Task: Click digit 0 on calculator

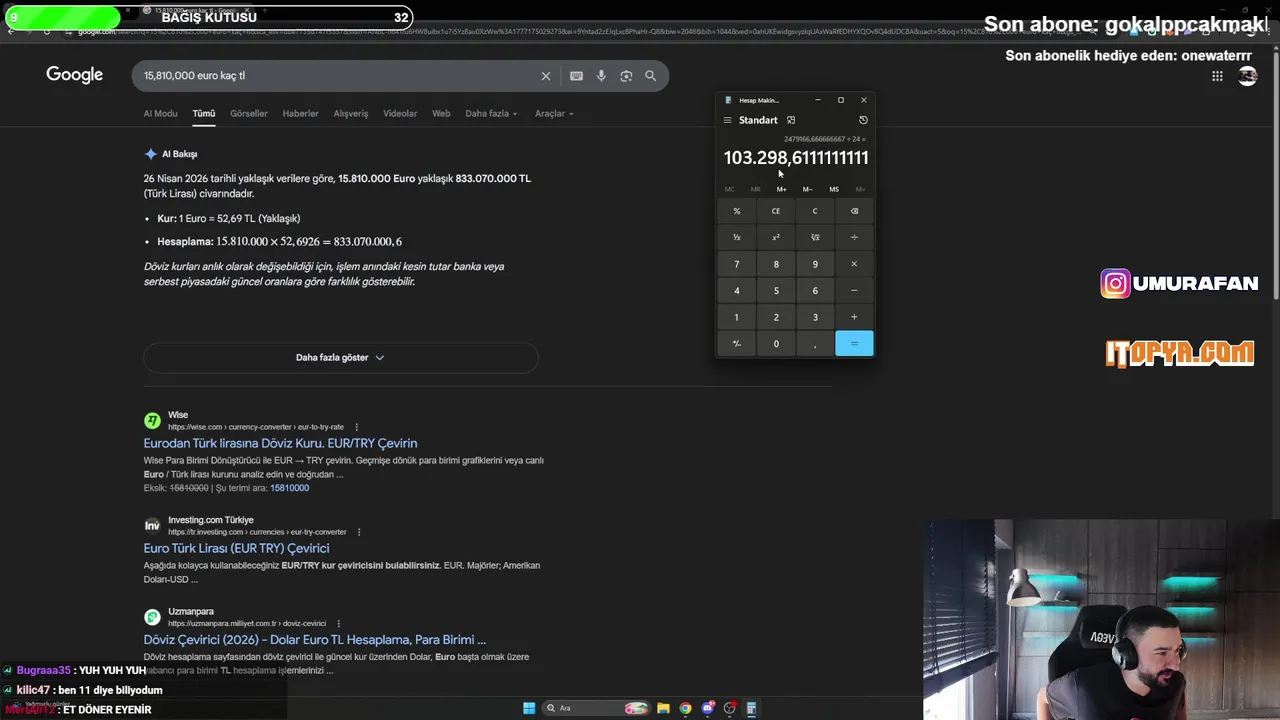Action: [776, 343]
